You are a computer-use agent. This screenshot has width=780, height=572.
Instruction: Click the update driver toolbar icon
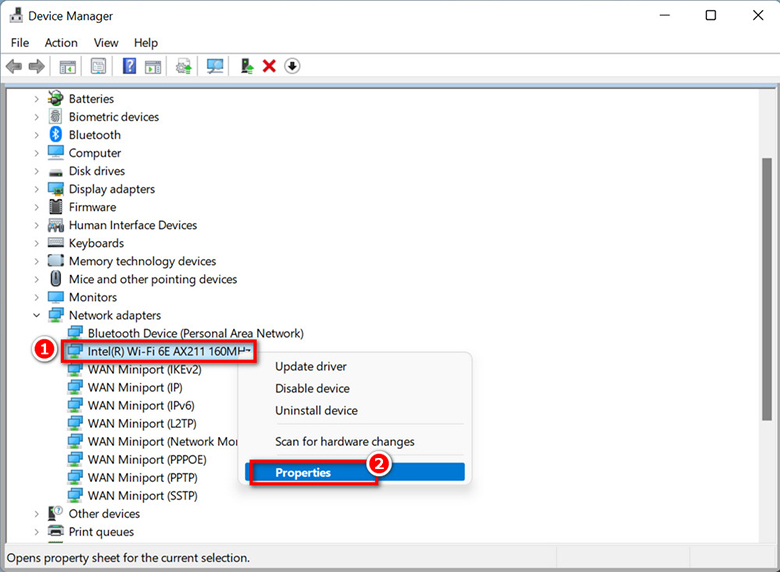(183, 66)
